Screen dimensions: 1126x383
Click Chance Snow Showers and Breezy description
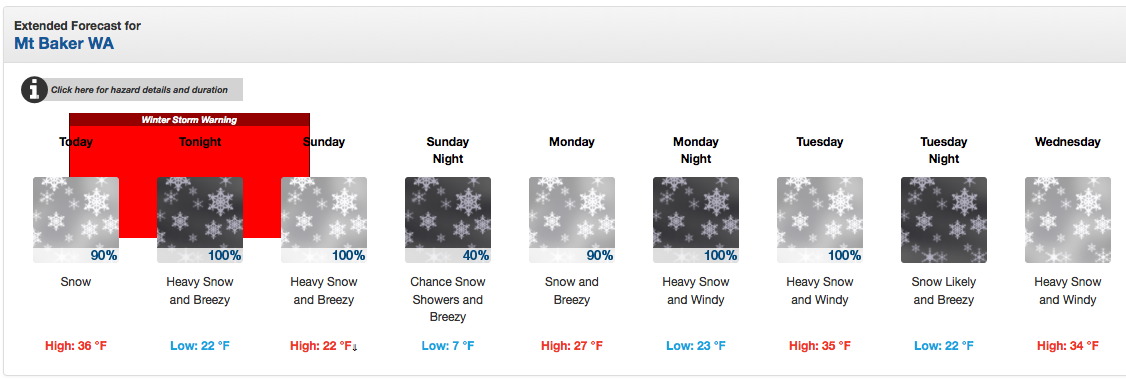pos(448,300)
